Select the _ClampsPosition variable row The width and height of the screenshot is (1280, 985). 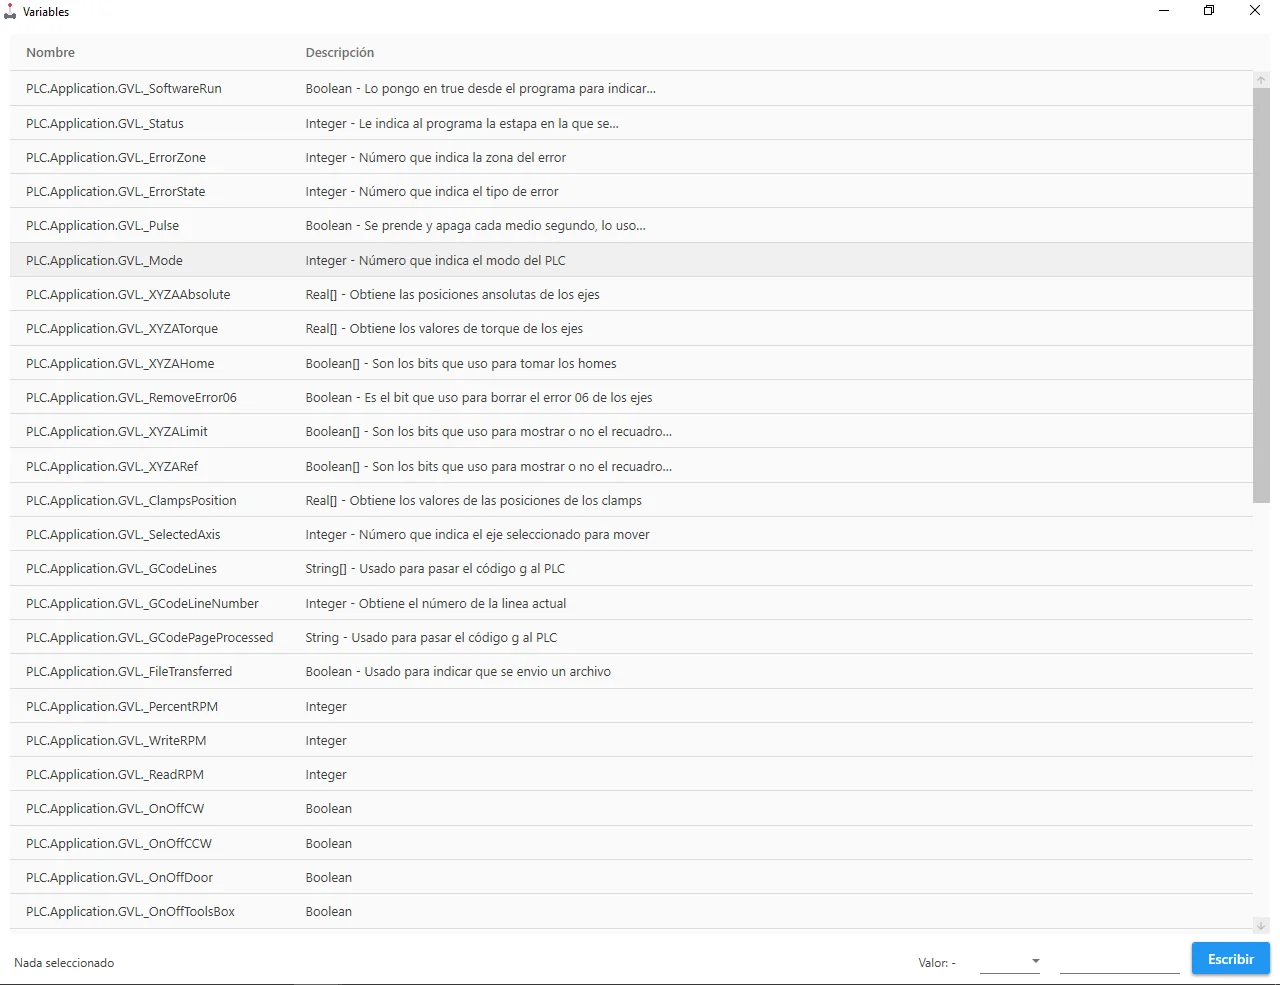pyautogui.click(x=631, y=500)
